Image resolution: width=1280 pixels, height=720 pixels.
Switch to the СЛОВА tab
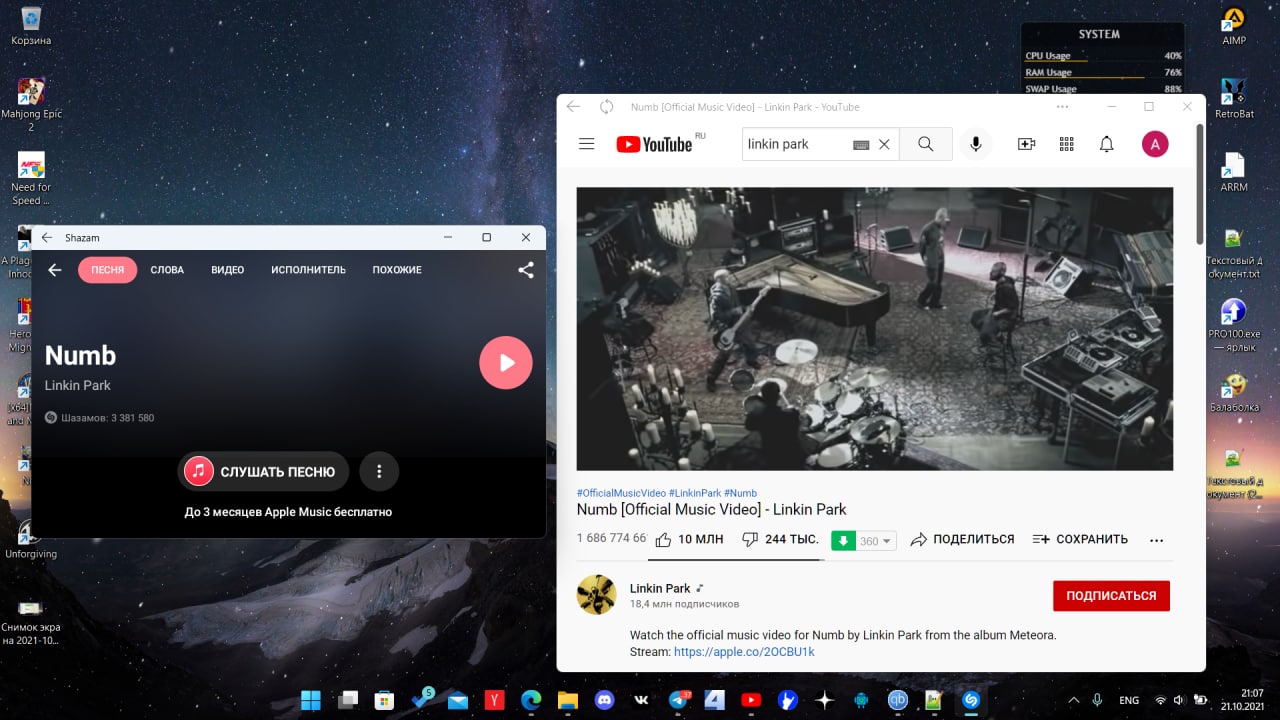(167, 270)
